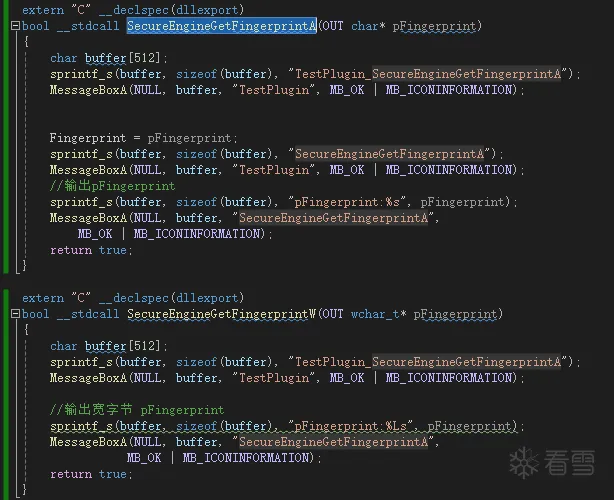The width and height of the screenshot is (614, 500).
Task: Click the highlighted SecureEngineGetFingerprintA function name
Action: (x=222, y=26)
